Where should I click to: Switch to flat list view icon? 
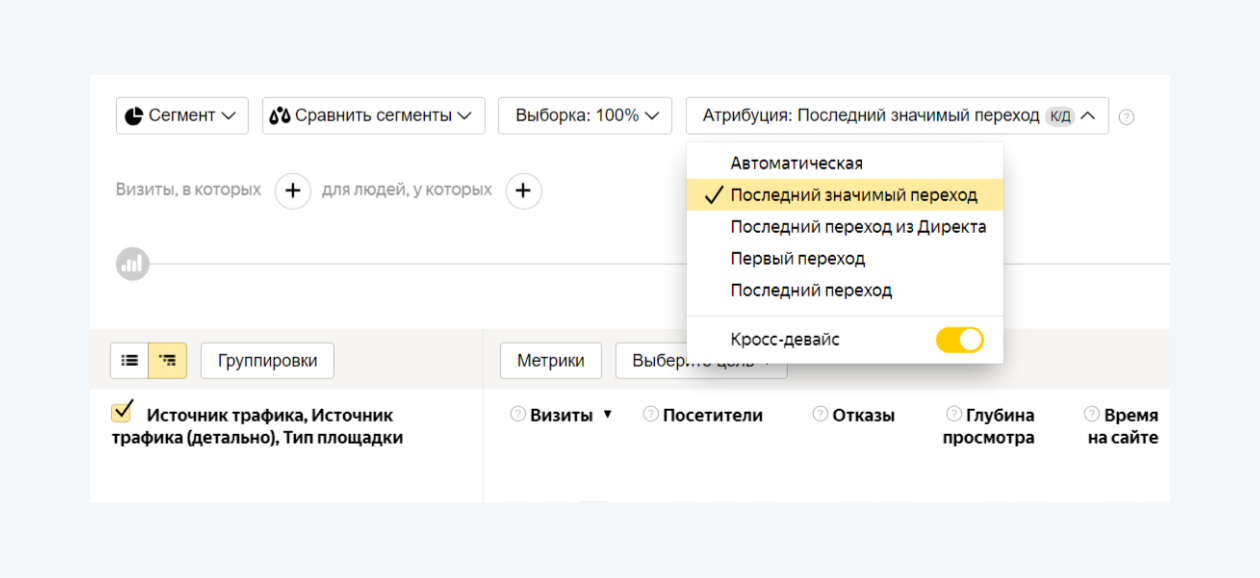pos(130,360)
